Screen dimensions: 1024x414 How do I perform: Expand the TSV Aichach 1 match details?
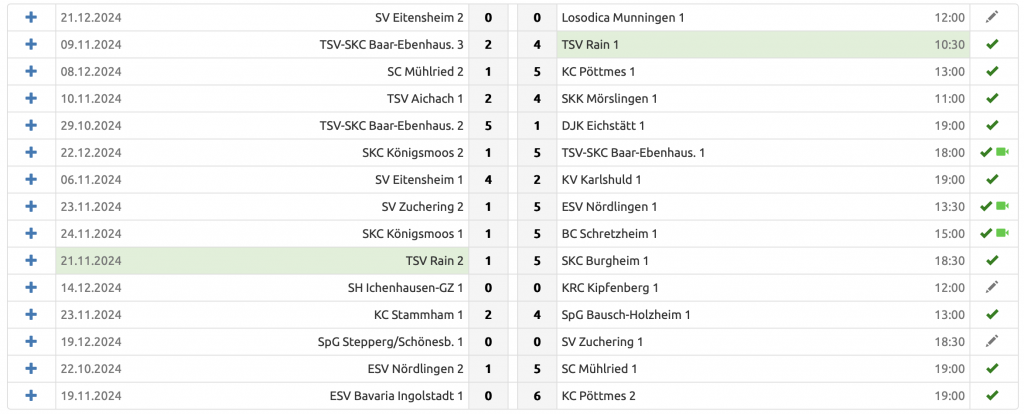point(31,99)
